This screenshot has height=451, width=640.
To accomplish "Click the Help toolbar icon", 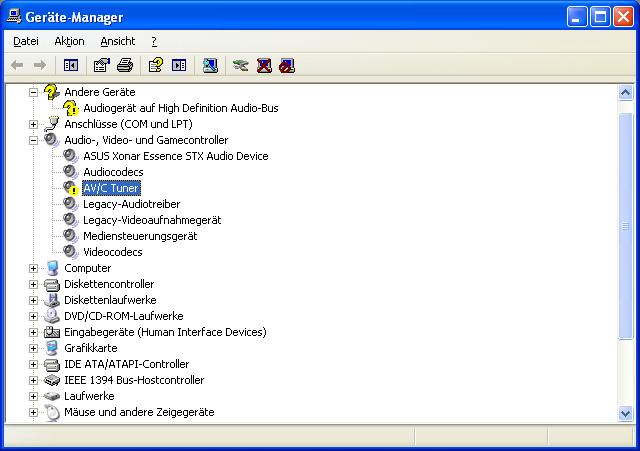I will (x=155, y=65).
